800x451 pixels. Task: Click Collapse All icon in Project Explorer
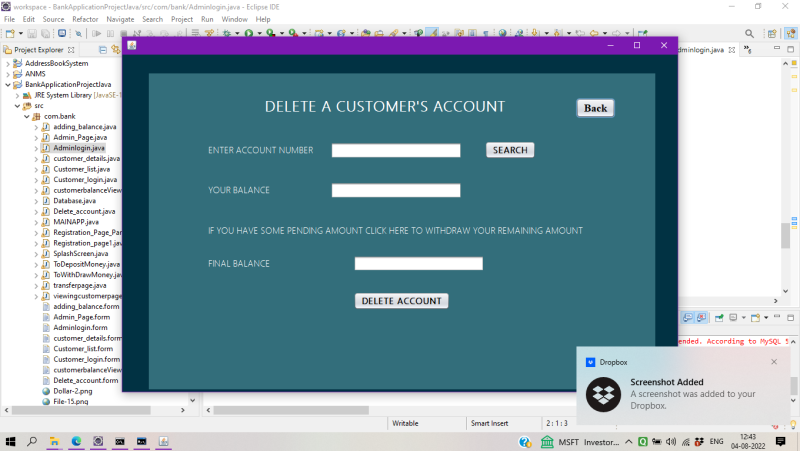coord(103,49)
